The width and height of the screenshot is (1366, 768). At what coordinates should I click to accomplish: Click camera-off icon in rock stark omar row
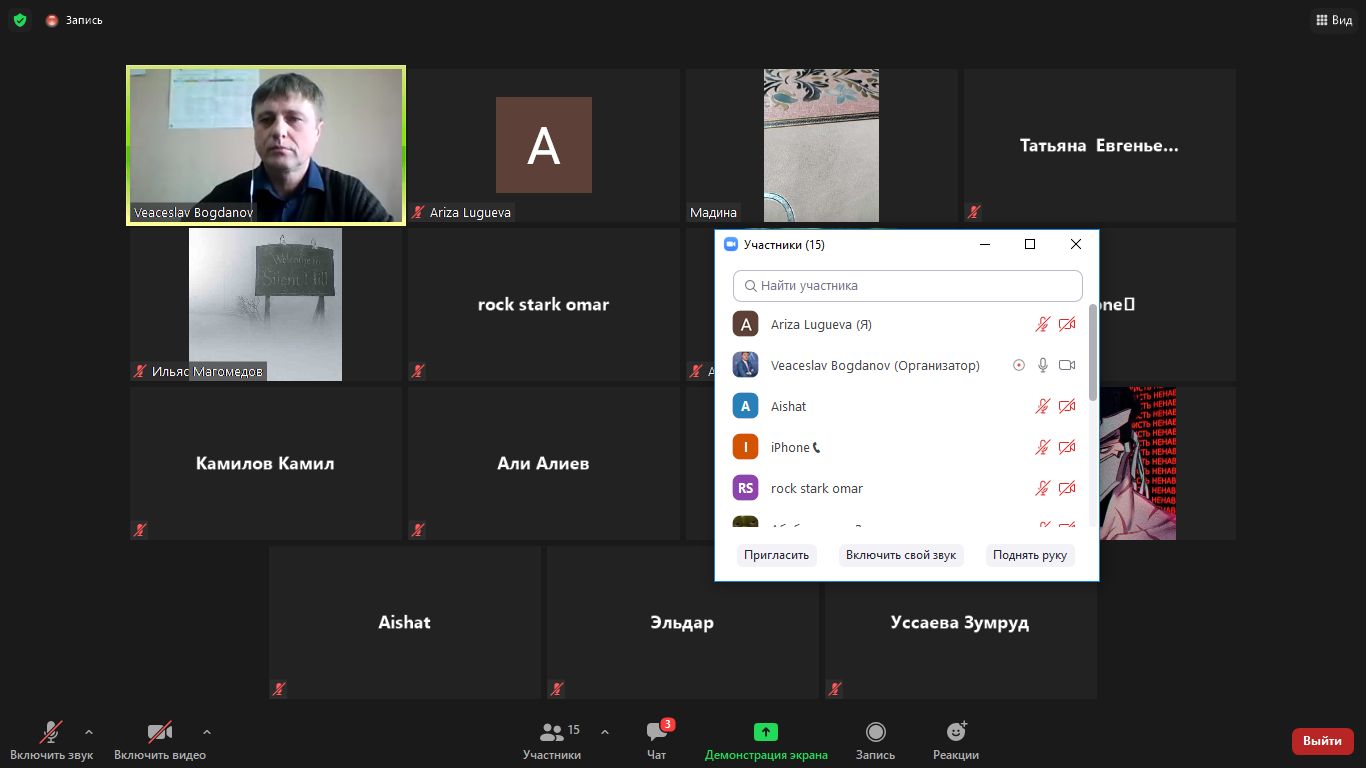click(x=1067, y=488)
